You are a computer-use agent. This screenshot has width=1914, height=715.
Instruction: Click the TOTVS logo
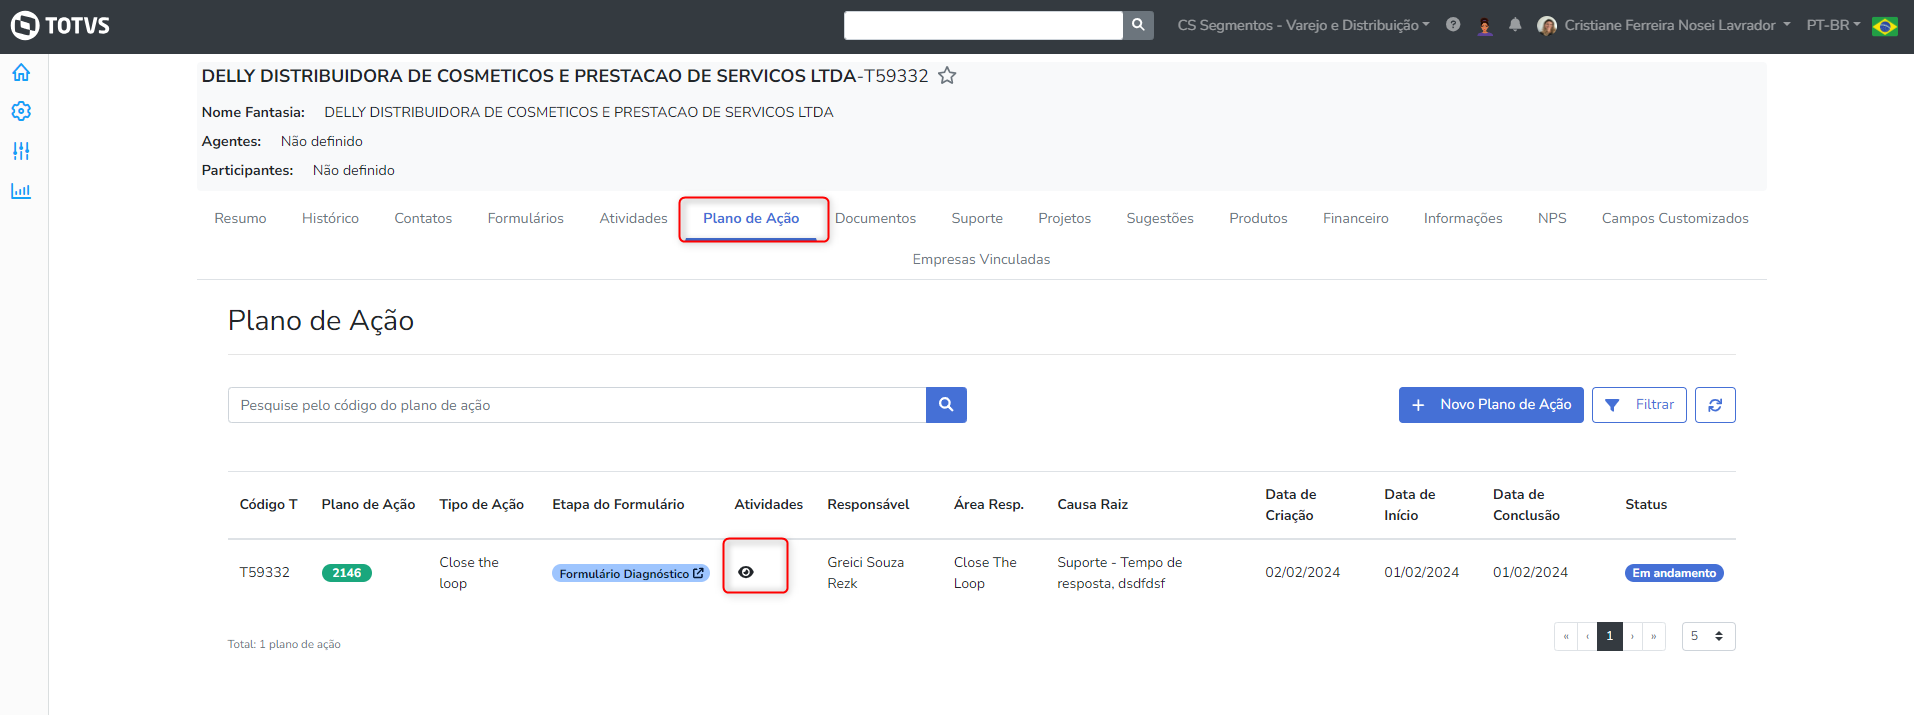60,25
